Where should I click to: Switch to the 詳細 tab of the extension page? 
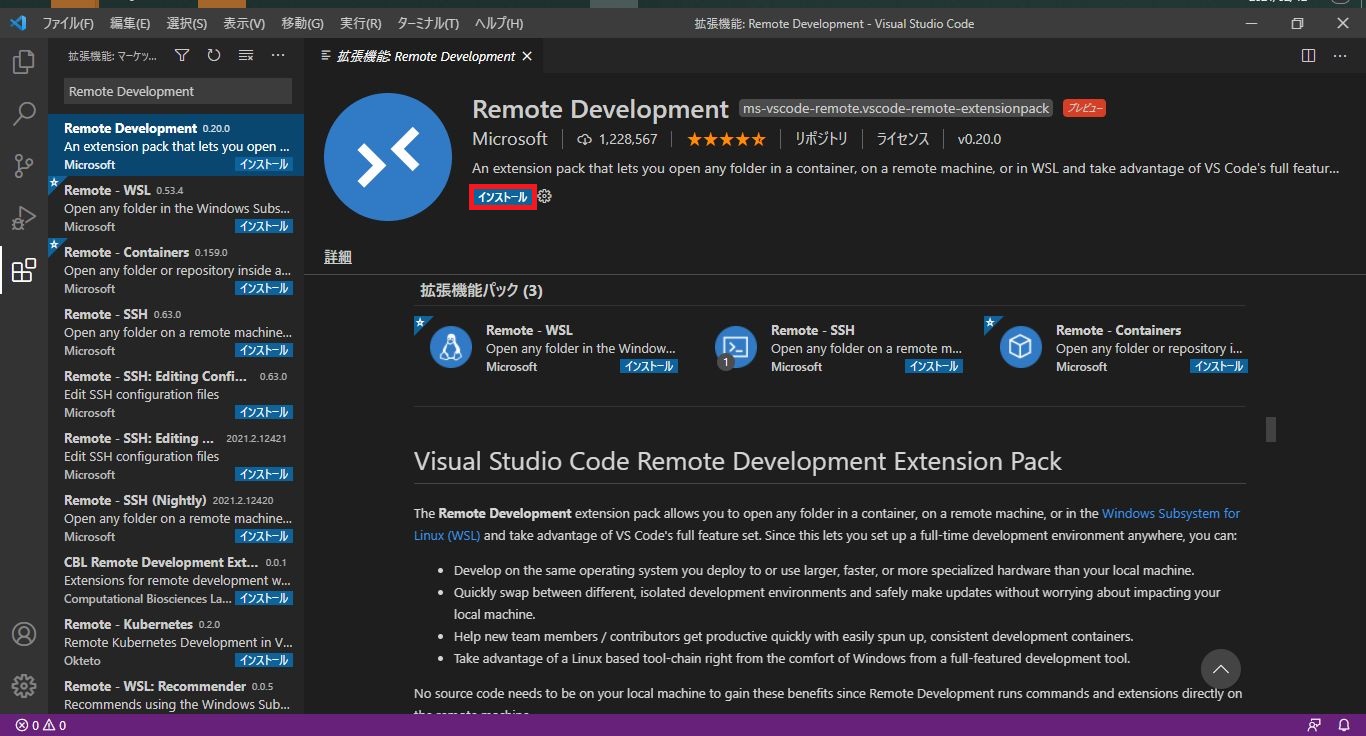pos(337,256)
